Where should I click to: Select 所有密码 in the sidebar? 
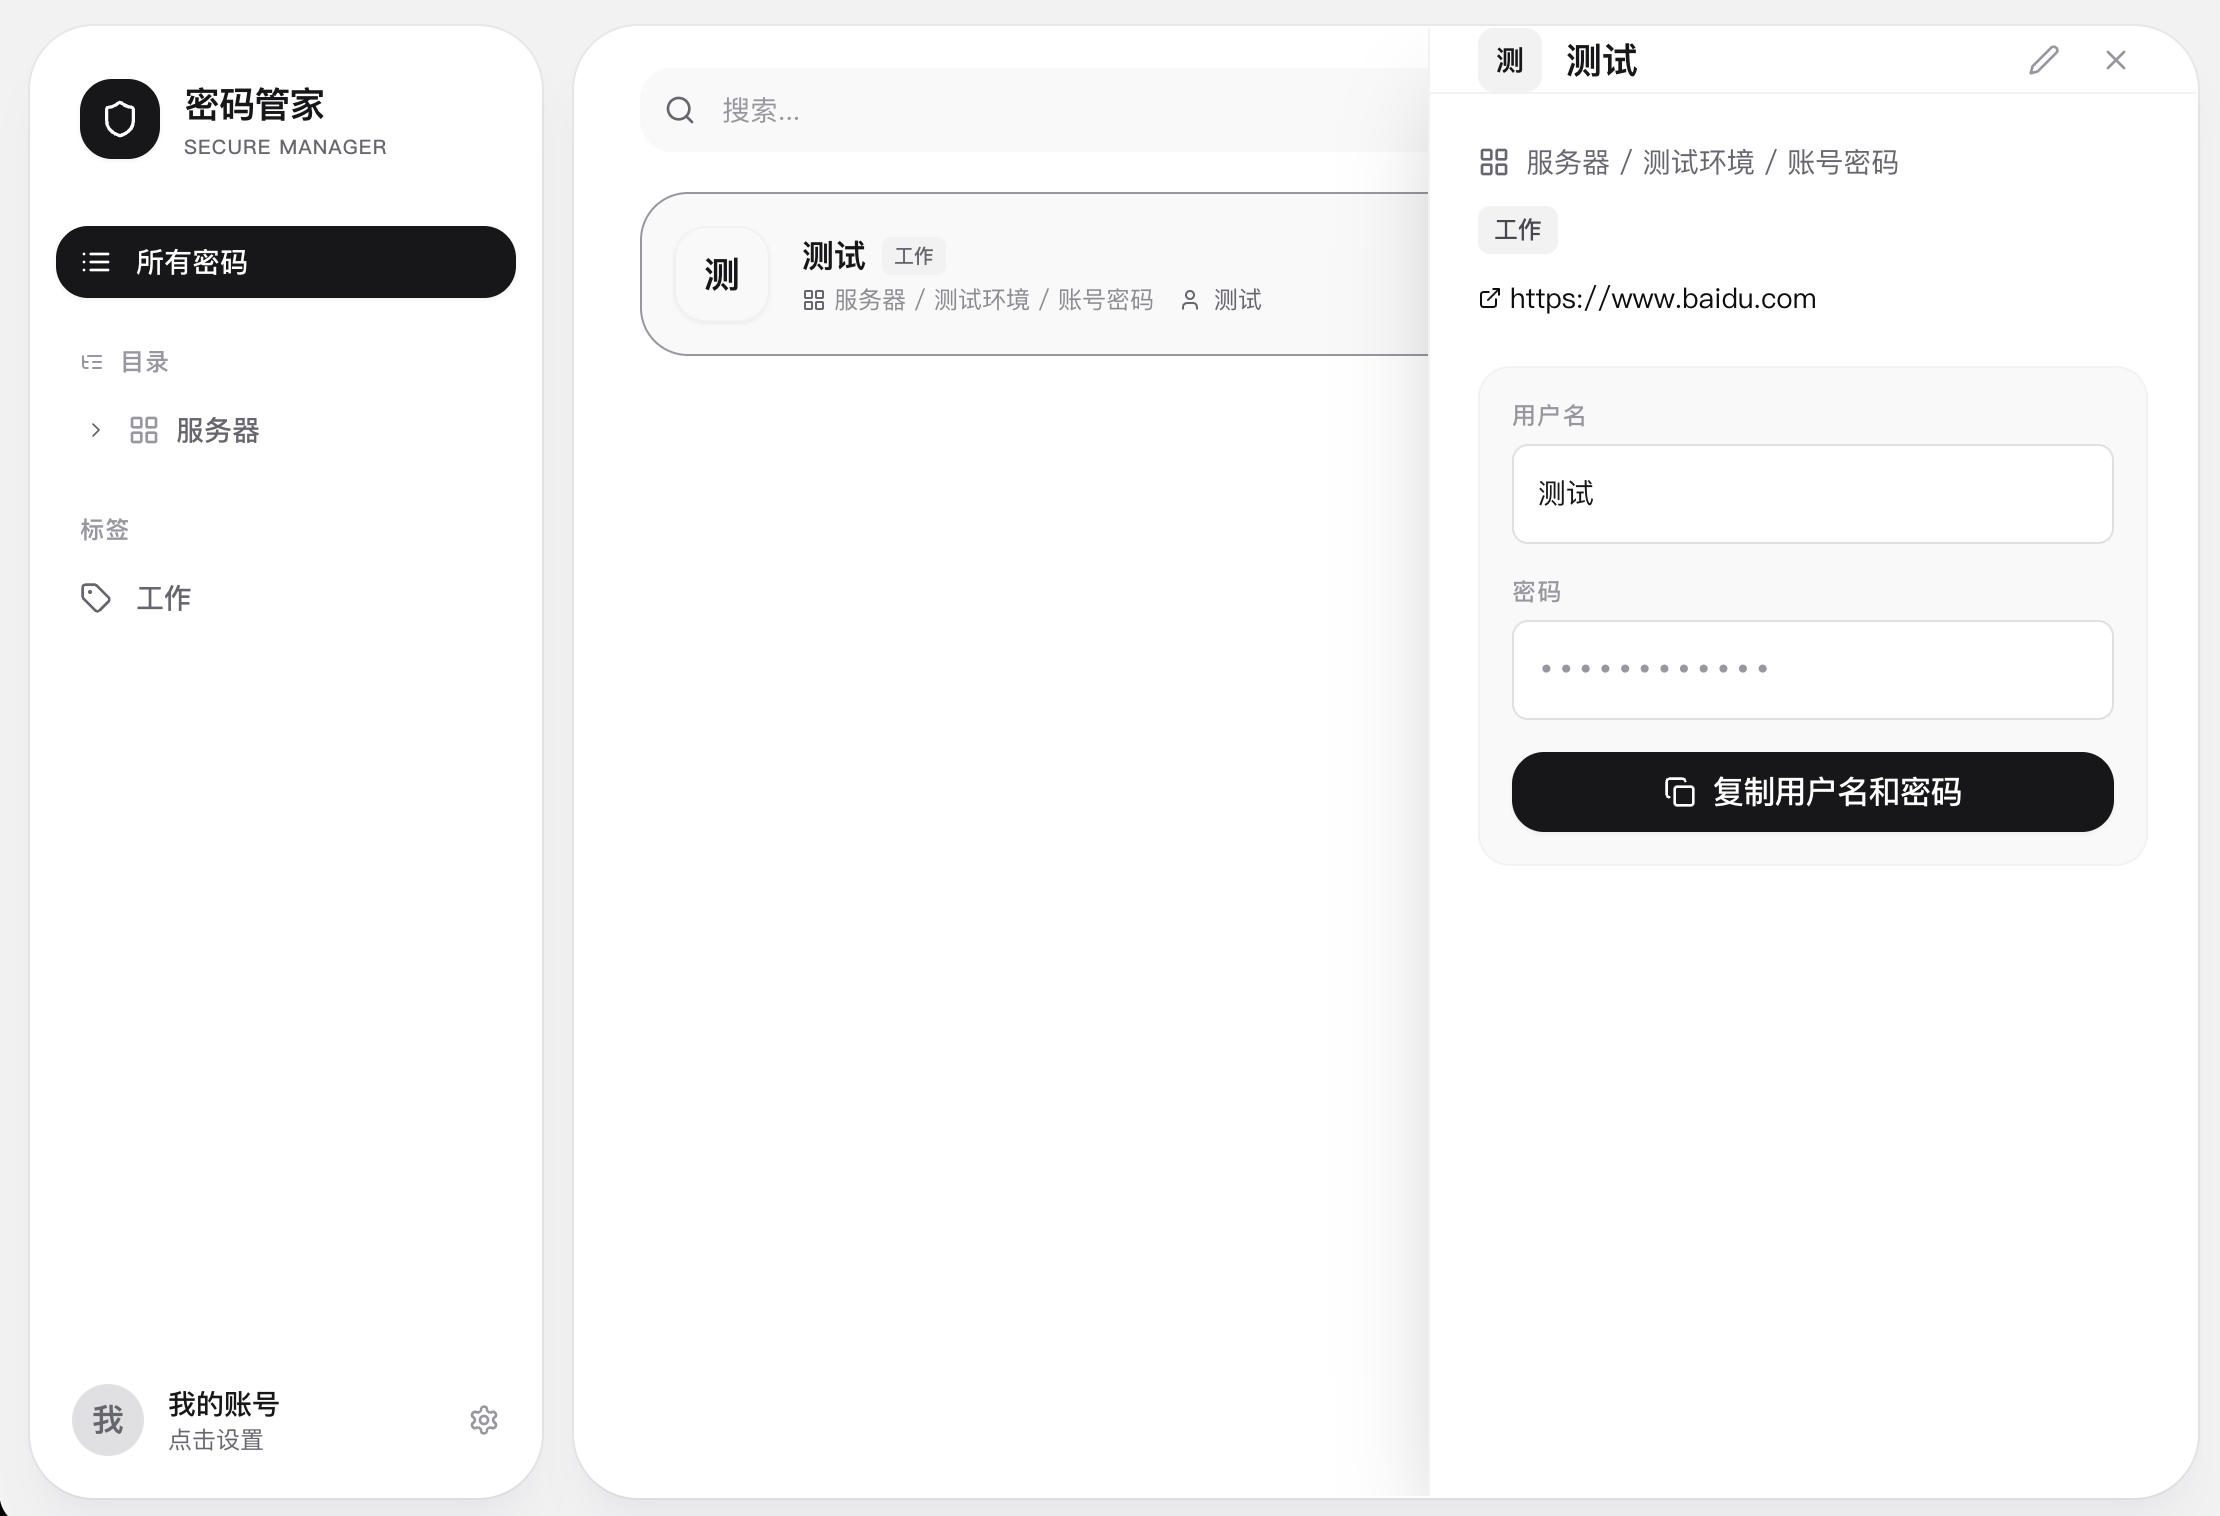tap(286, 262)
